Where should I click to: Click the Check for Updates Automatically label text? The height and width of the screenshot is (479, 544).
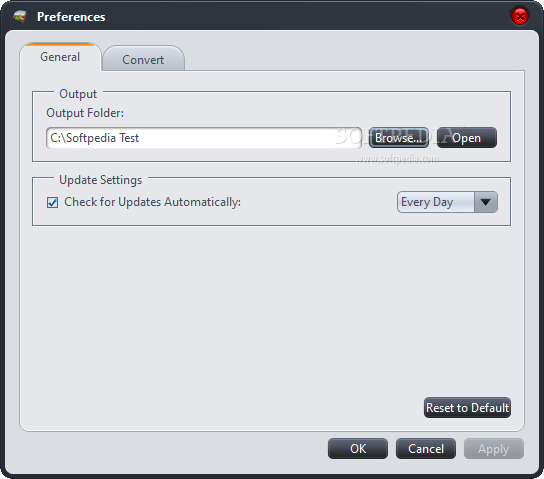click(x=152, y=202)
